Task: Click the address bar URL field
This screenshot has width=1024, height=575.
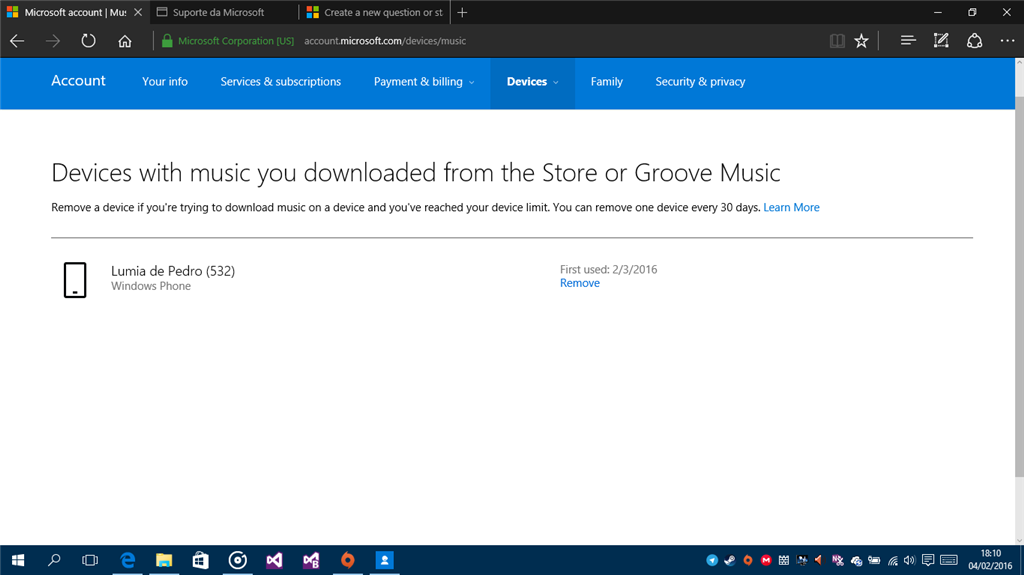Action: point(385,41)
